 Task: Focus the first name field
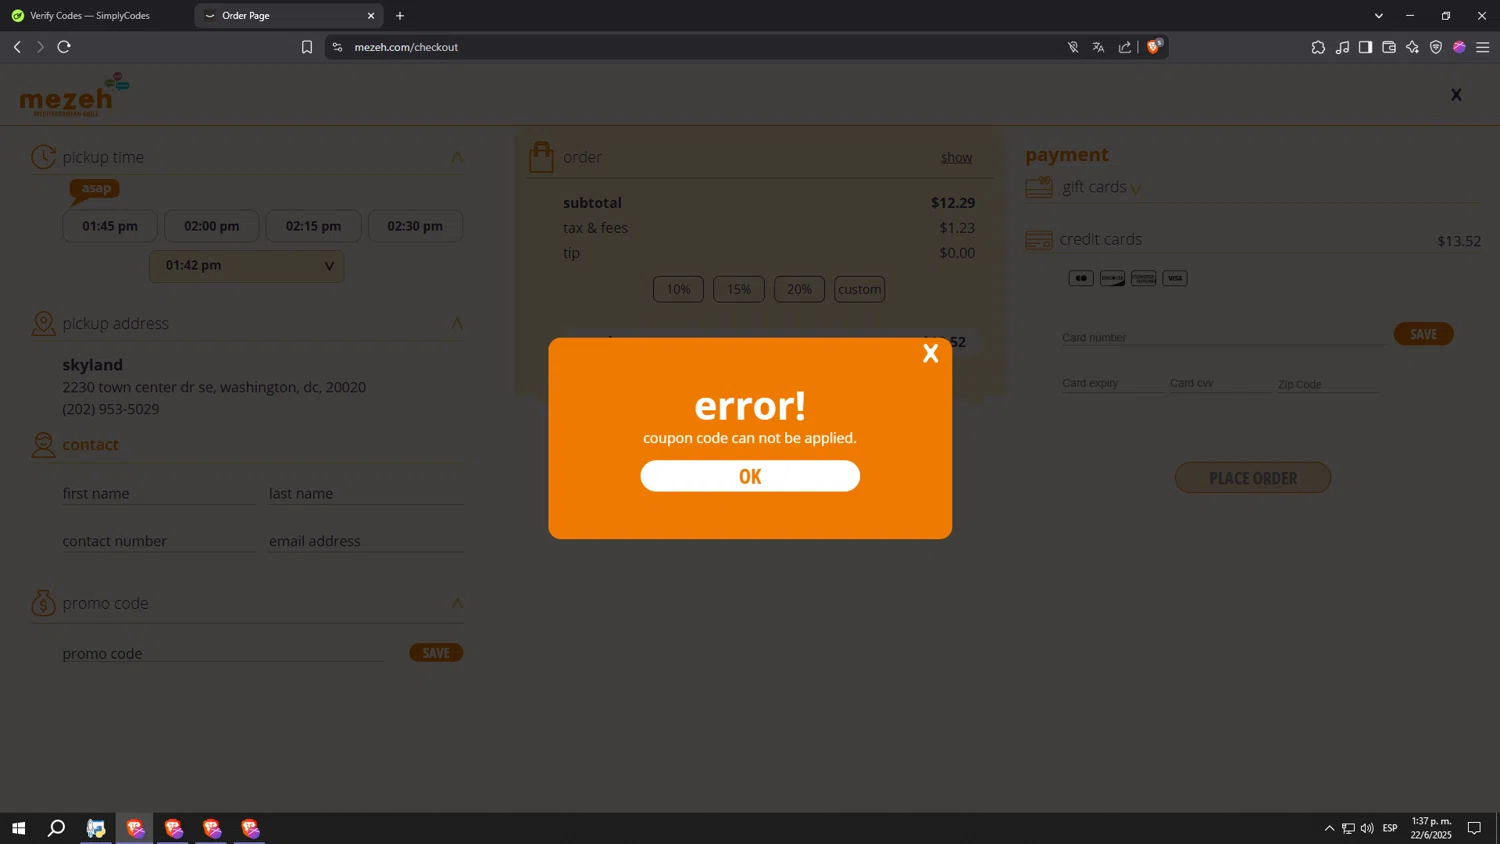pyautogui.click(x=159, y=493)
